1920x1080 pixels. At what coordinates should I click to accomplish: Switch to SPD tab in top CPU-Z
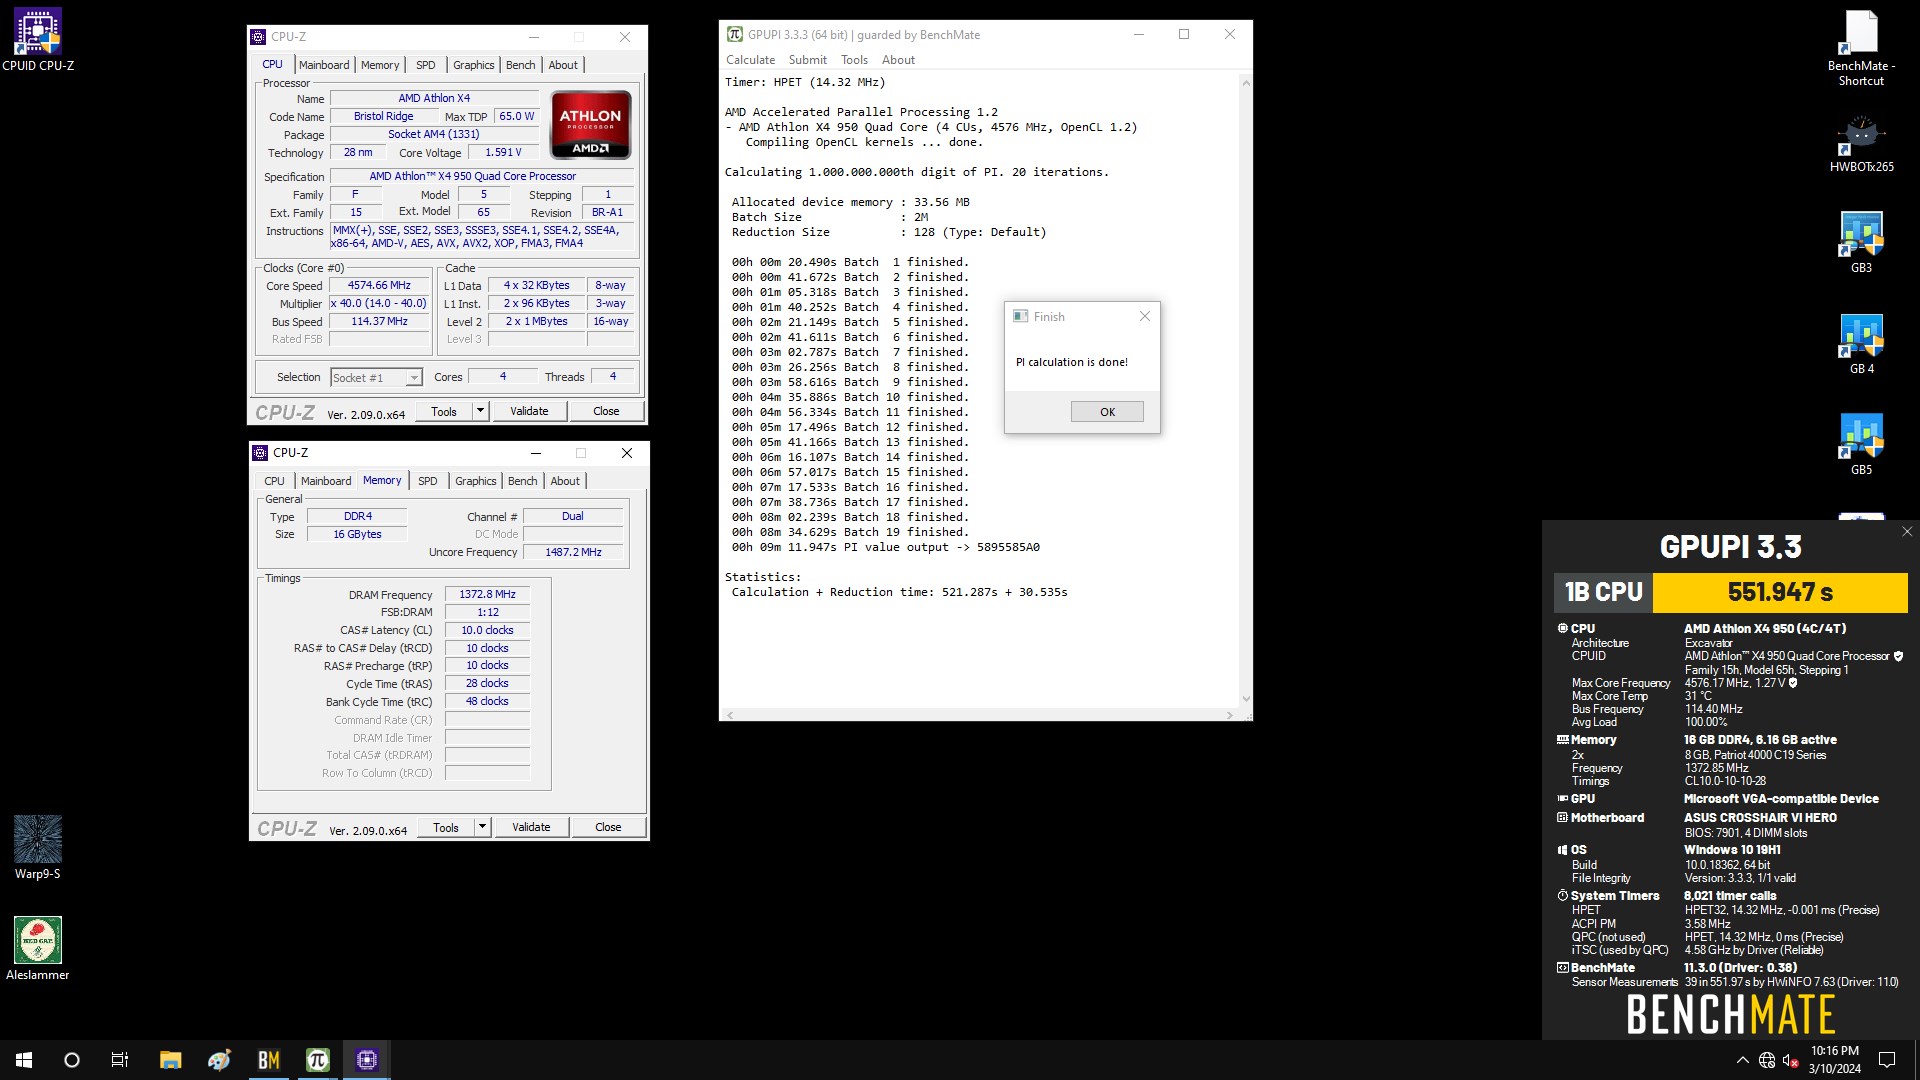click(426, 65)
